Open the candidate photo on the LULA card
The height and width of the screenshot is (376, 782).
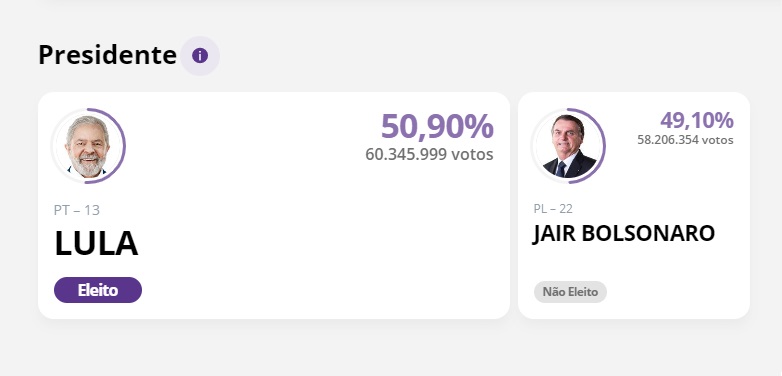coord(88,146)
